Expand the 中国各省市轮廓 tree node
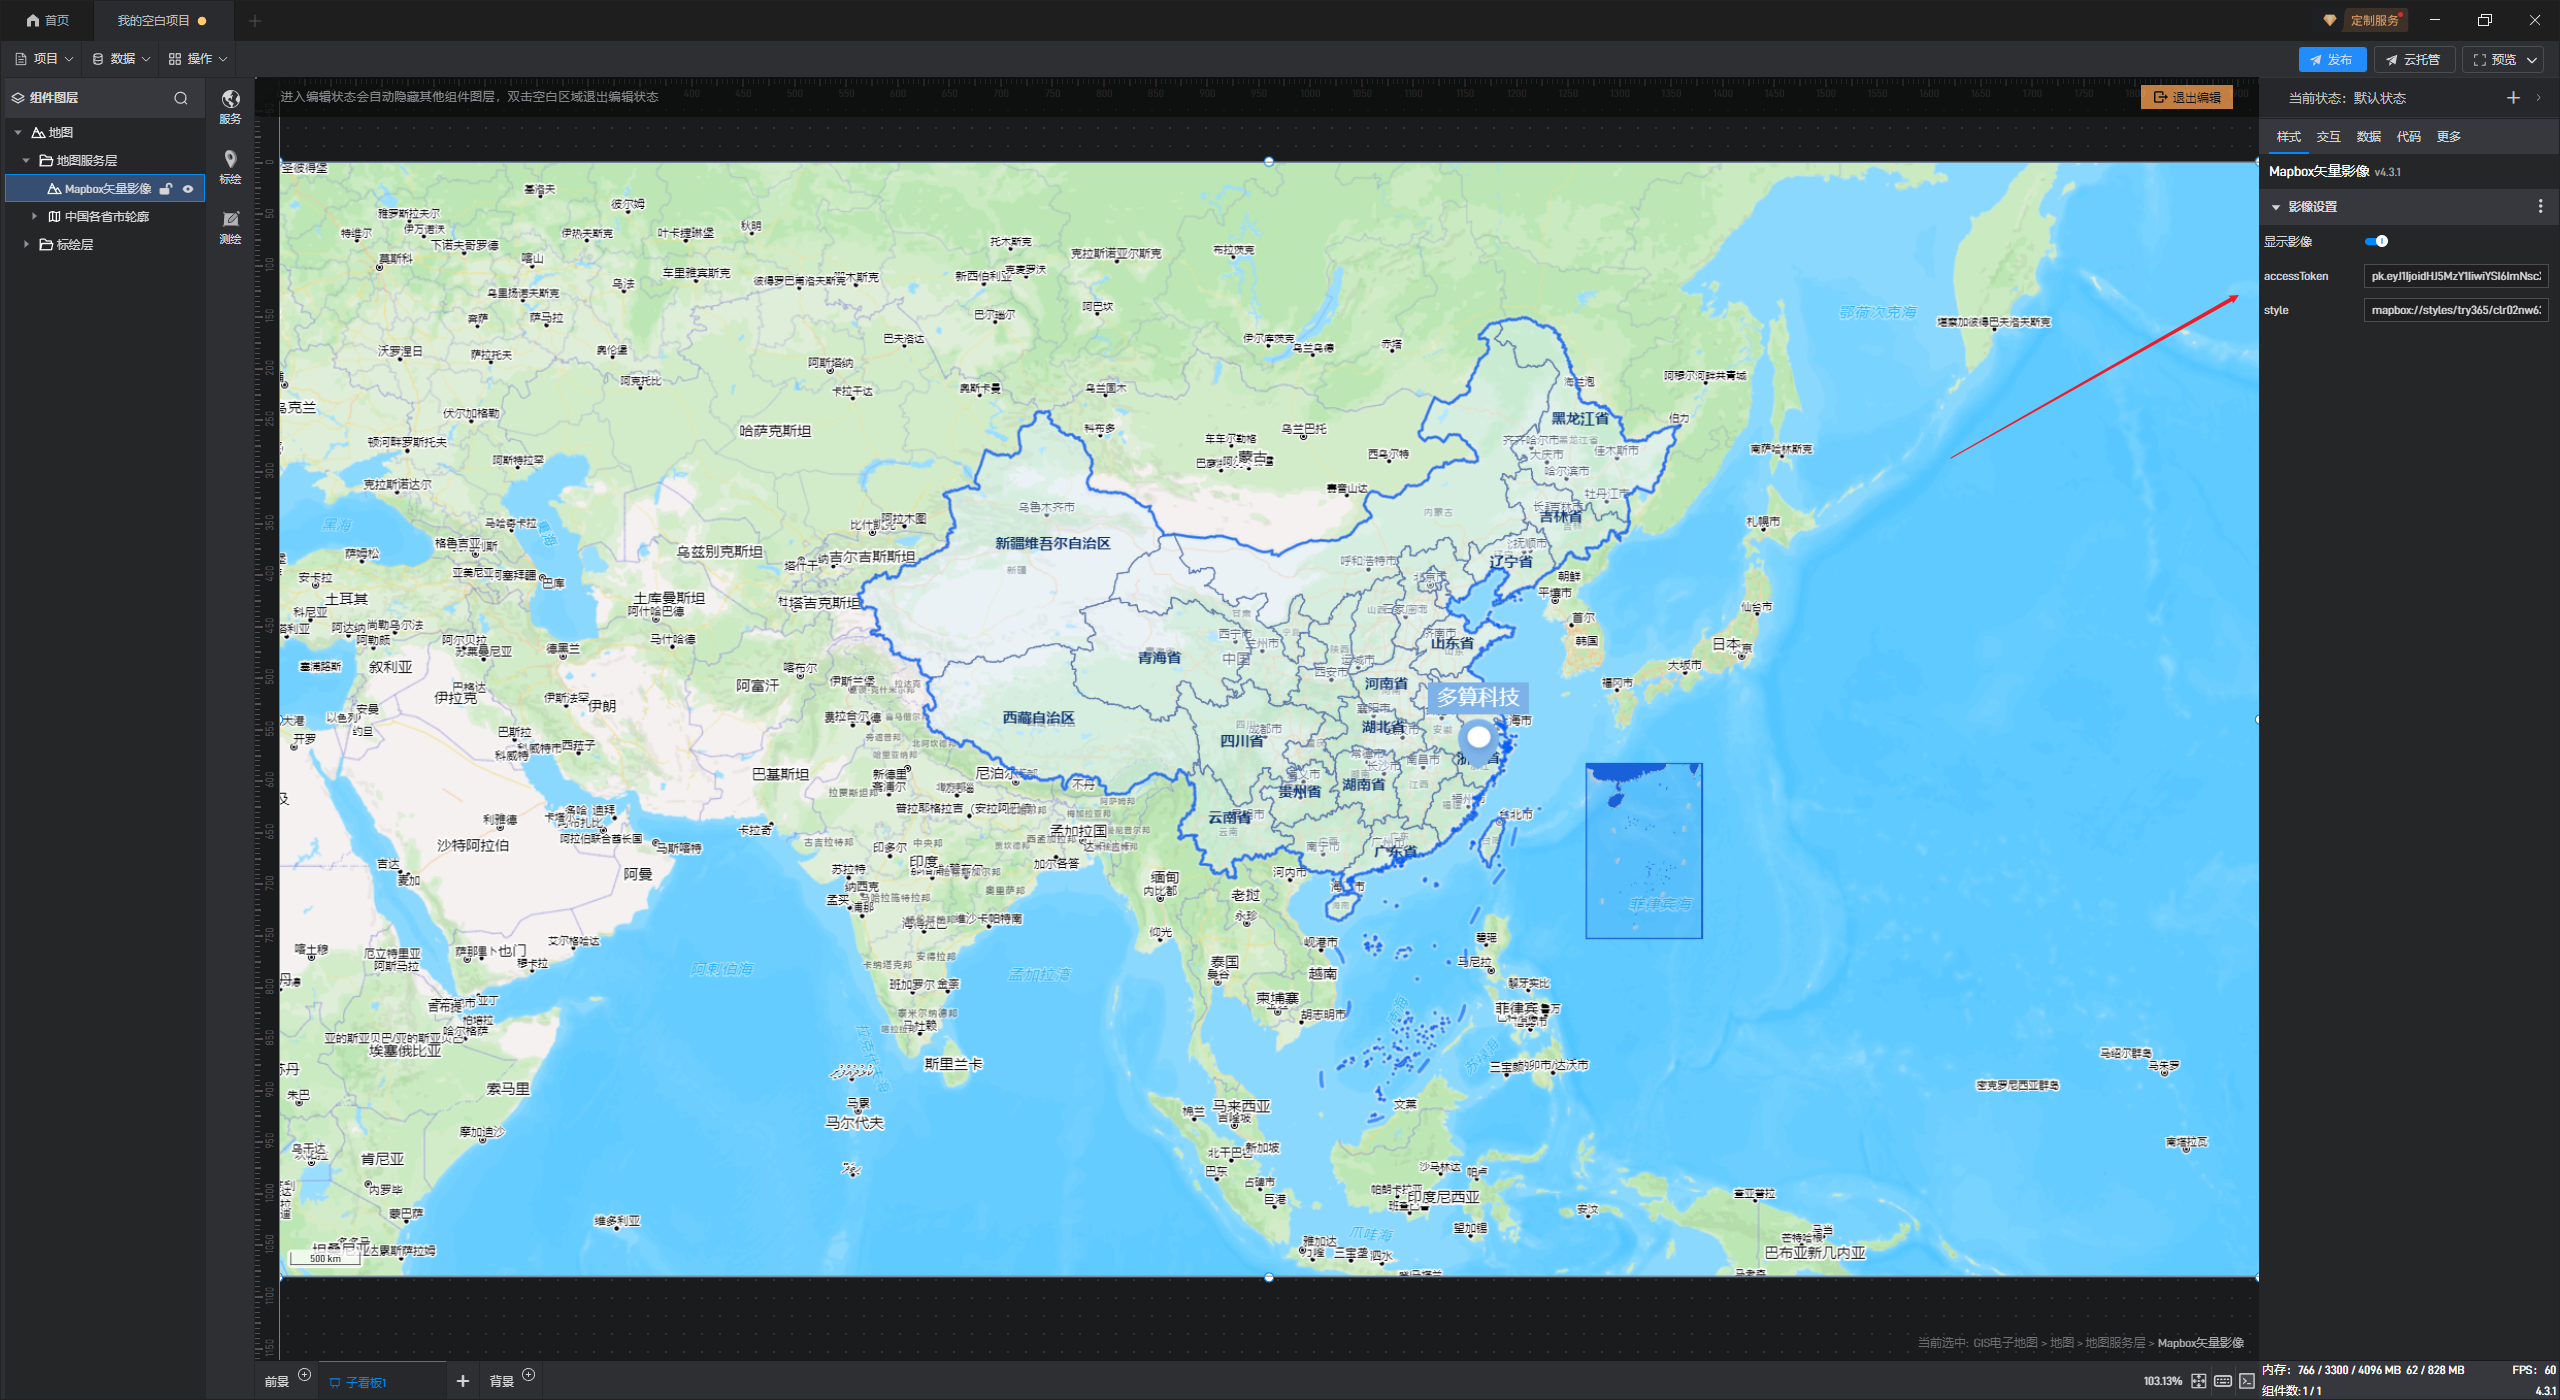The image size is (2560, 1400). pyautogui.click(x=34, y=216)
